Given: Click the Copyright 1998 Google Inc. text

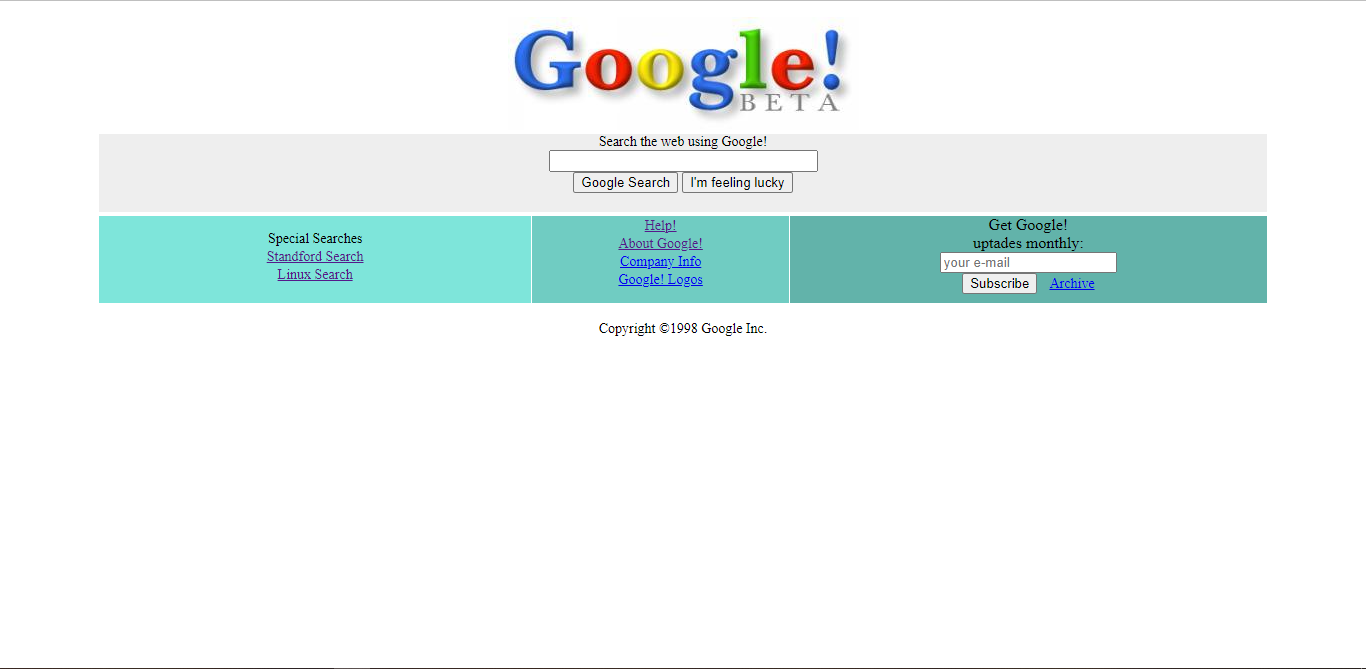Looking at the screenshot, I should pyautogui.click(x=683, y=327).
